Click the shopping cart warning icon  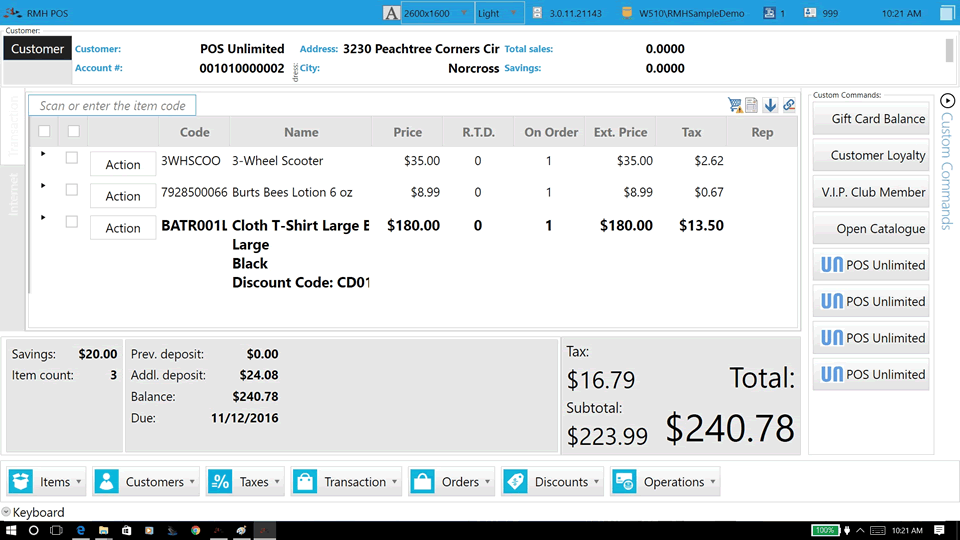[735, 105]
